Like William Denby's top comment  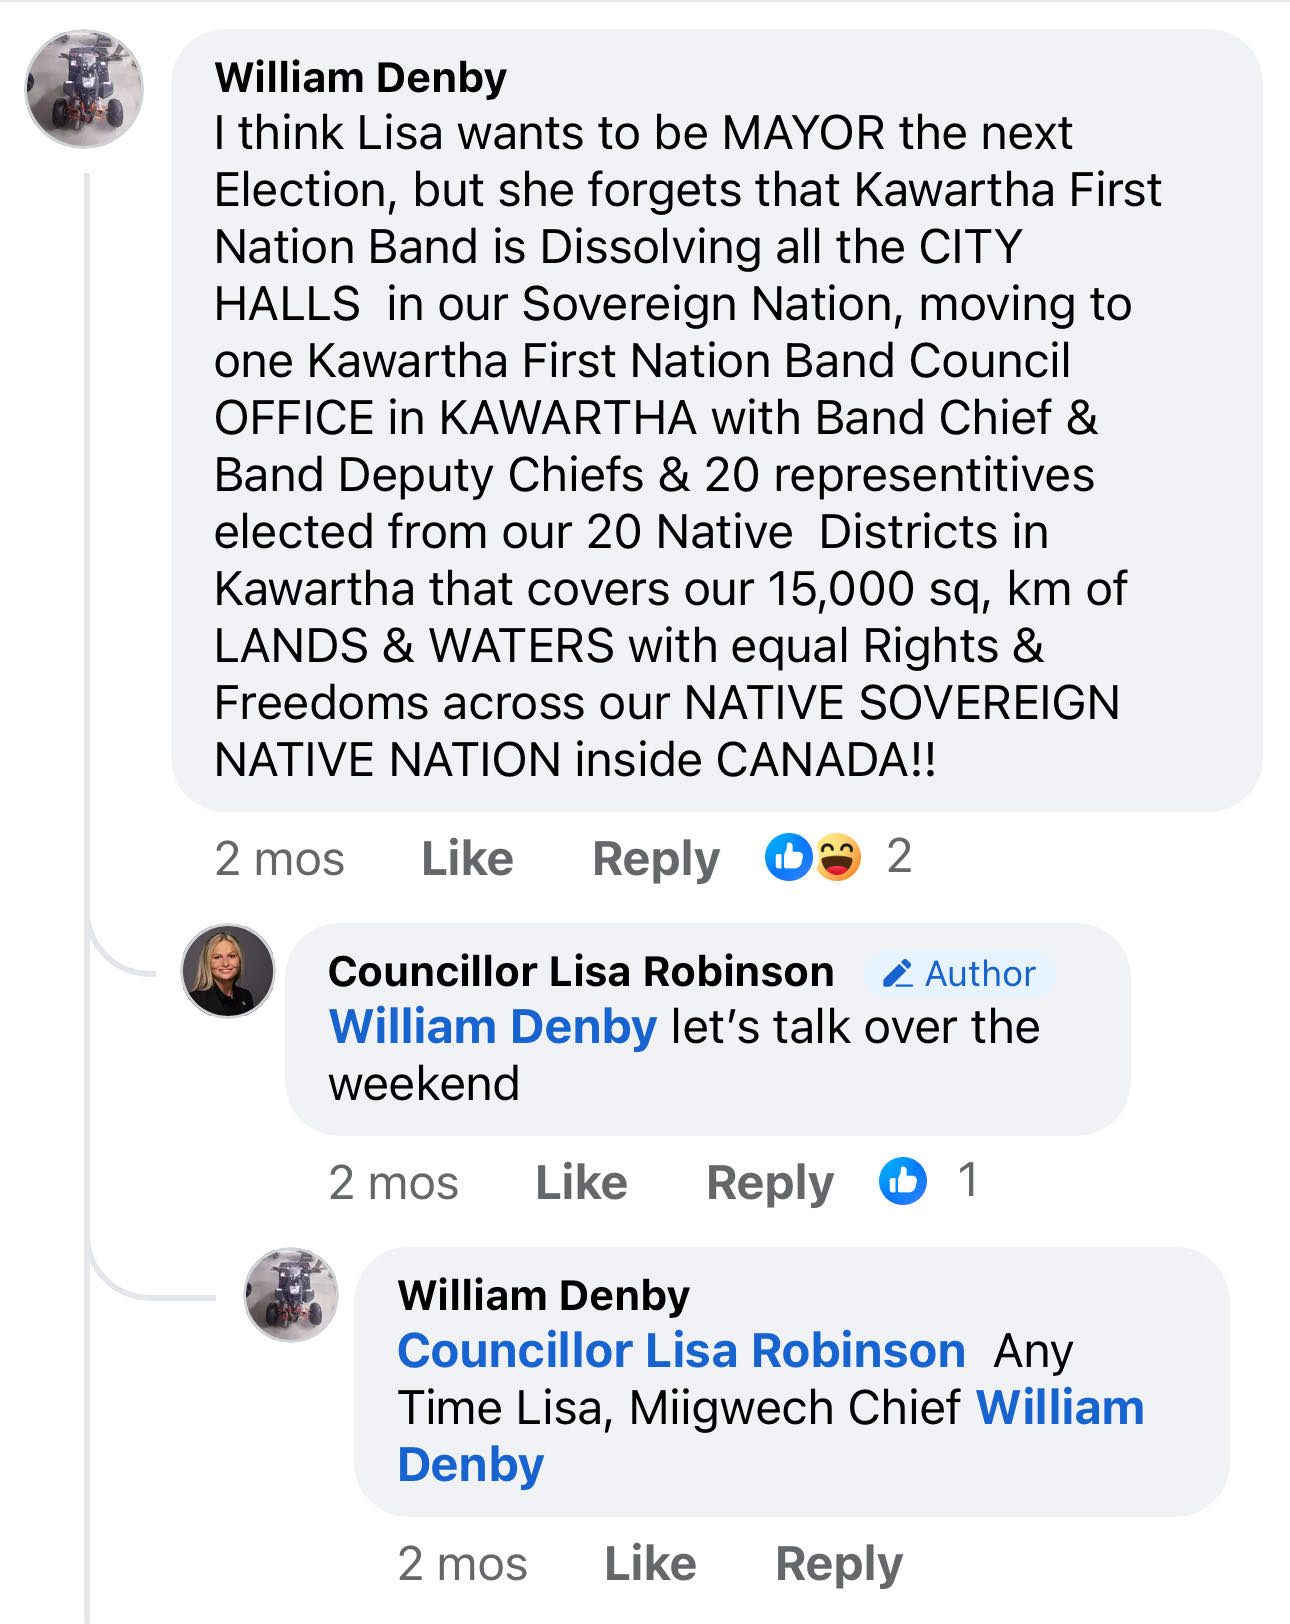click(467, 859)
